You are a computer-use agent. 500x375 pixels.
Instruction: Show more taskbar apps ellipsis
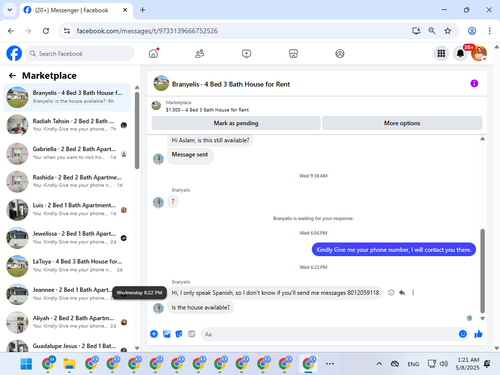[x=330, y=364]
